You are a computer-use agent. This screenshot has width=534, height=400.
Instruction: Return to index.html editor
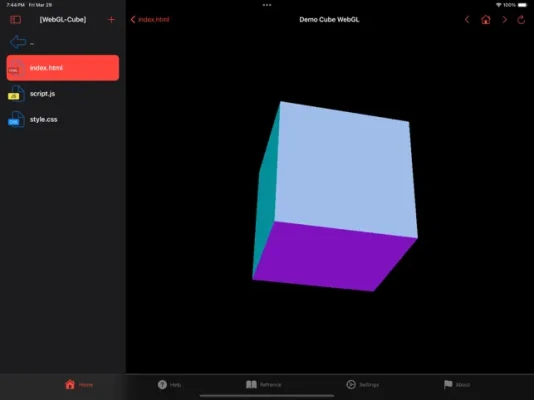coord(150,20)
